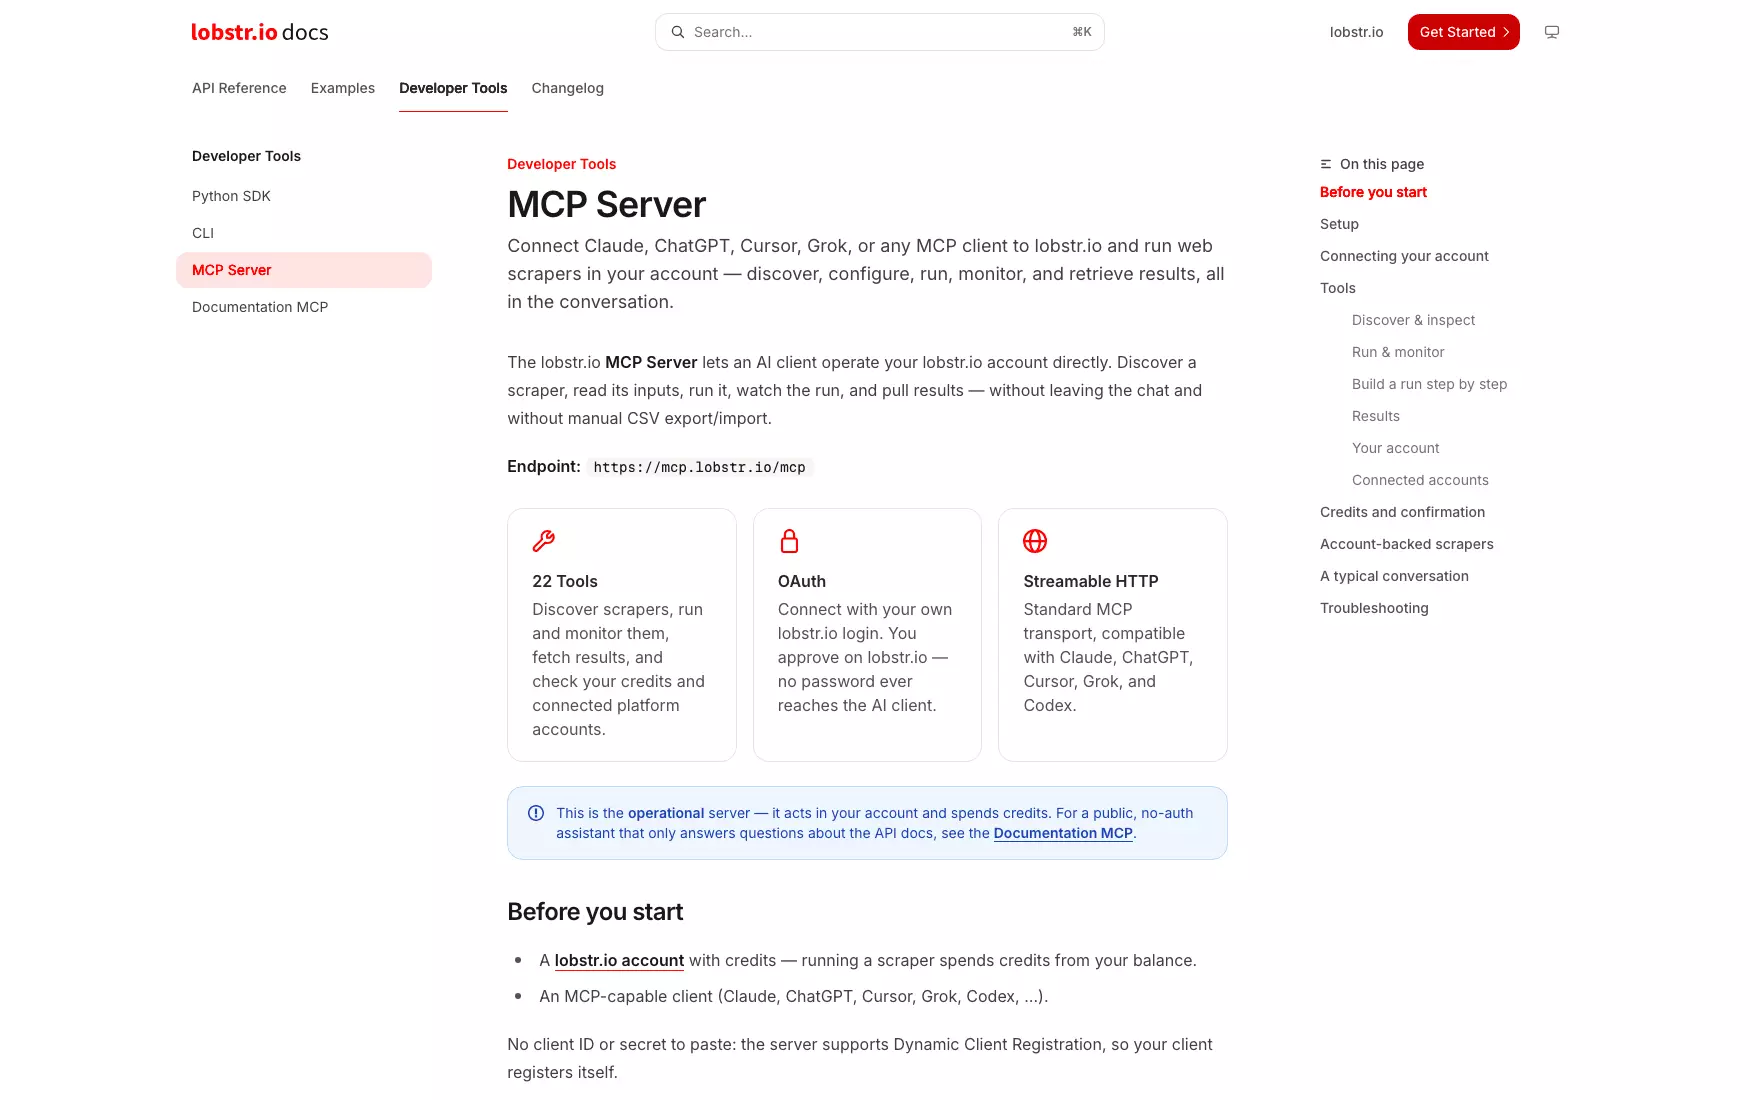Click the globe icon on Streamable HTTP card

1035,541
